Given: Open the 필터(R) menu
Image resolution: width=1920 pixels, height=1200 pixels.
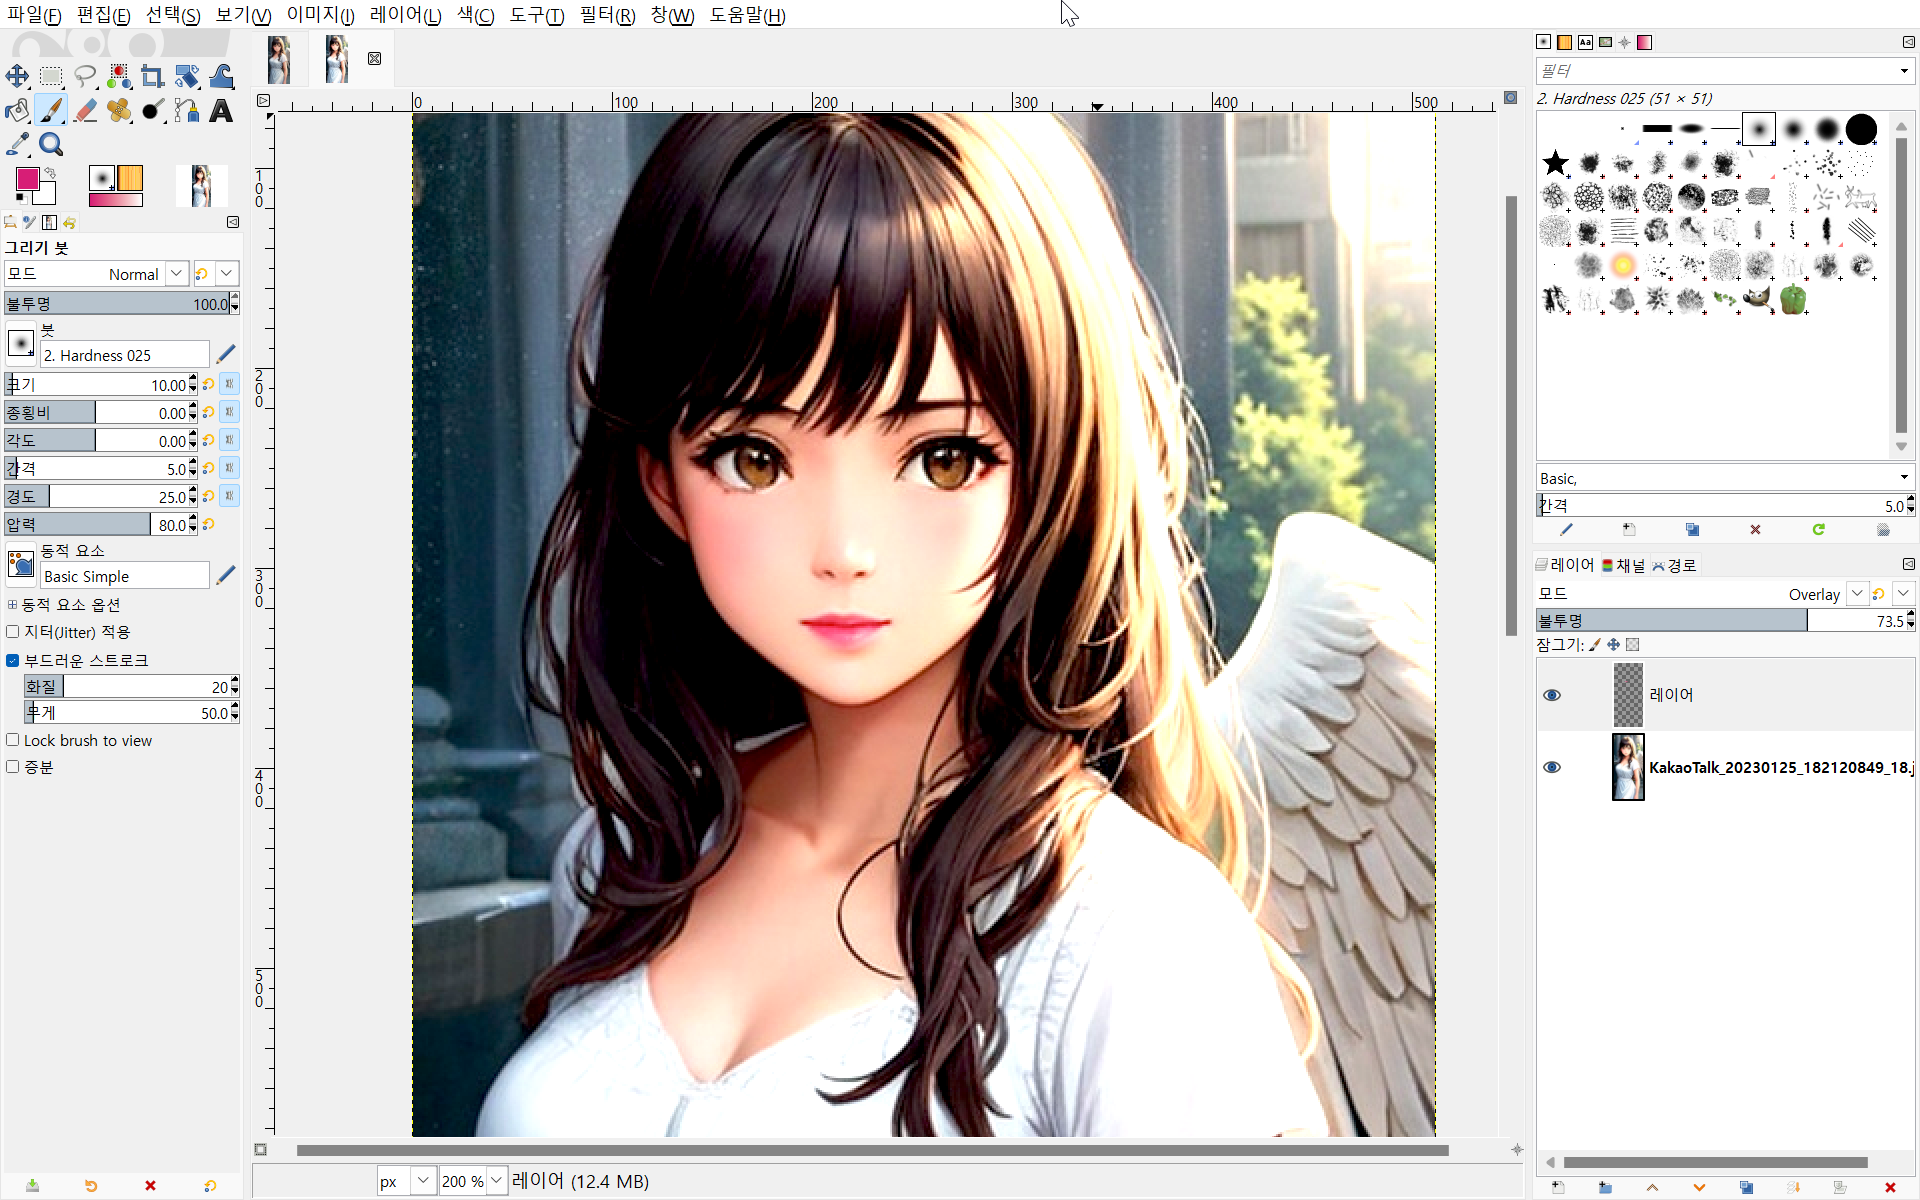Looking at the screenshot, I should coord(607,15).
